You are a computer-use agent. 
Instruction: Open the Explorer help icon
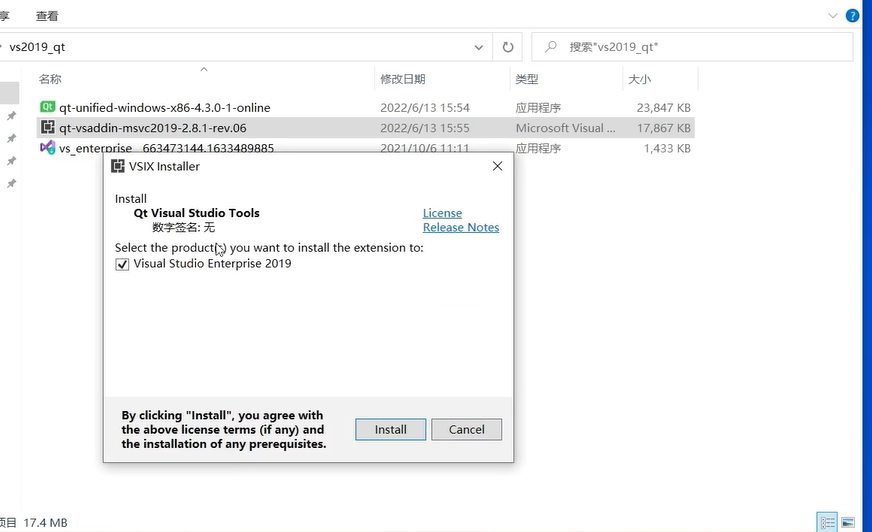click(x=852, y=16)
